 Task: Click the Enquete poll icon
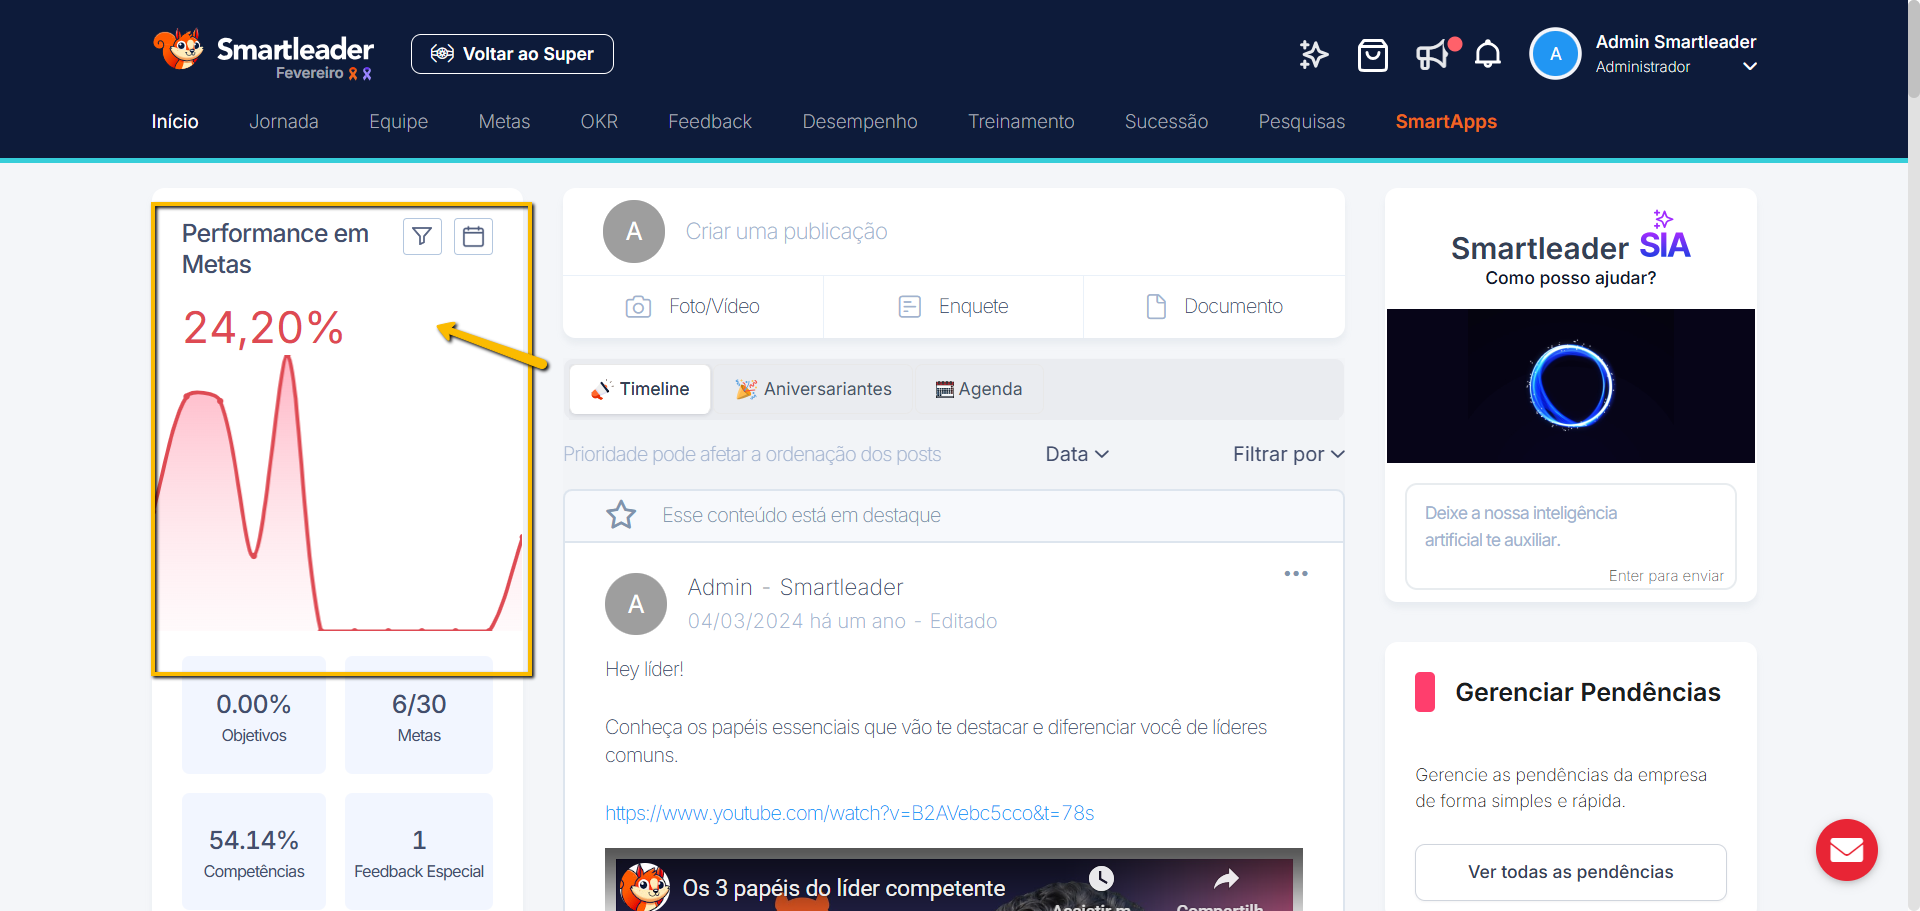pyautogui.click(x=909, y=307)
